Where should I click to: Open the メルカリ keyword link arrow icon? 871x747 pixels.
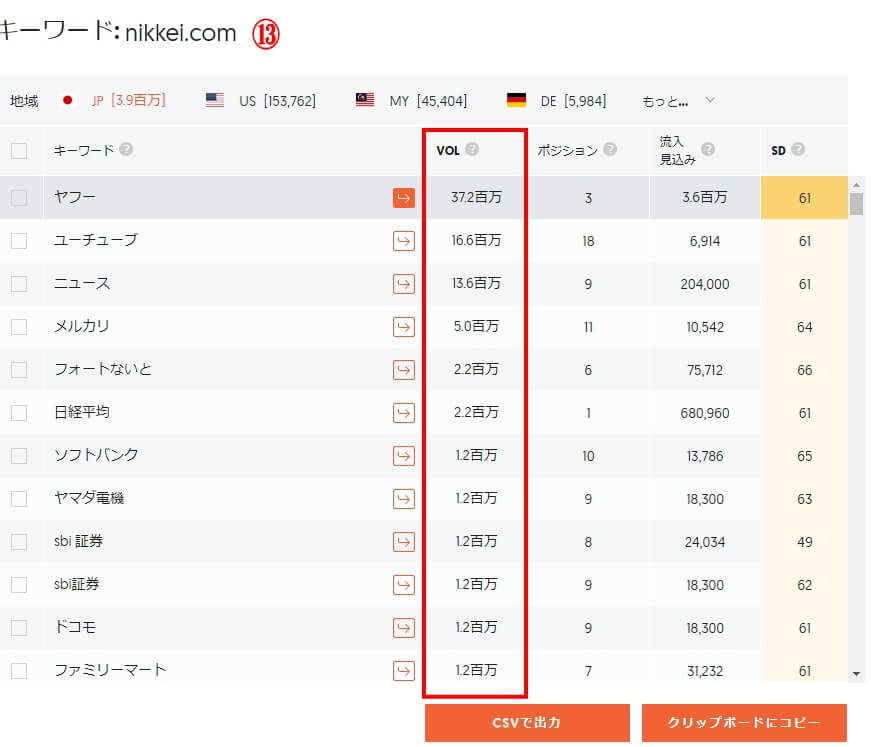pyautogui.click(x=404, y=327)
